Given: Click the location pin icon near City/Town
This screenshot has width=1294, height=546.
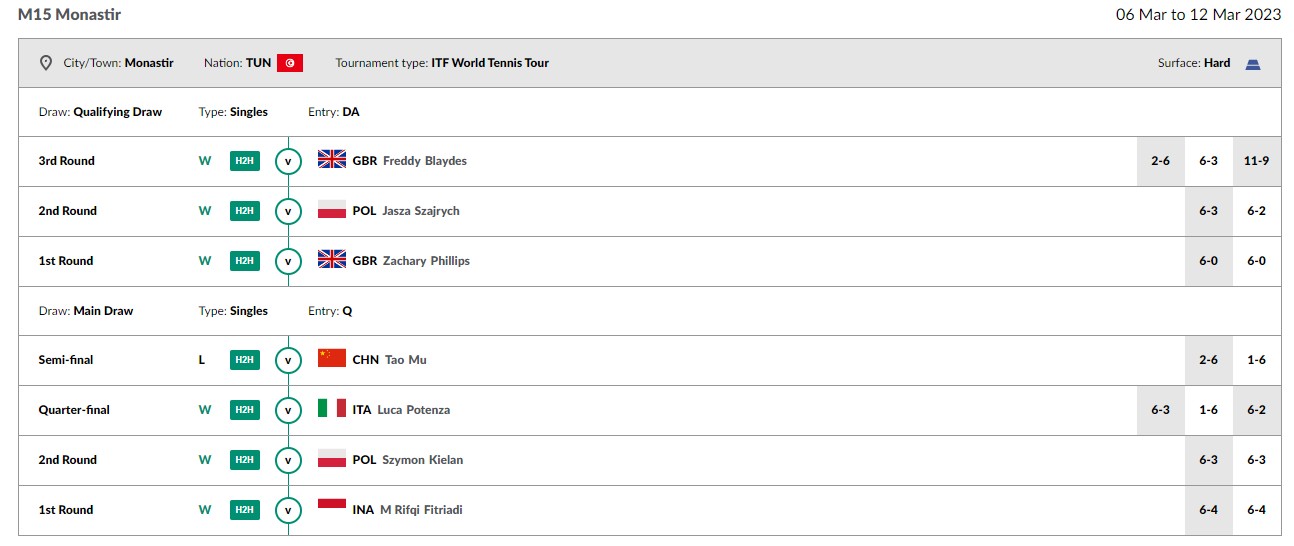Looking at the screenshot, I should click(46, 63).
